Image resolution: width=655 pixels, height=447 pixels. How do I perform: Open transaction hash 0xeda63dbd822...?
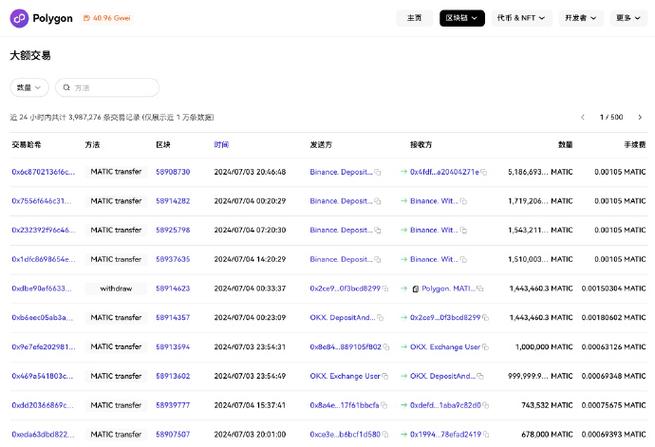(x=43, y=434)
